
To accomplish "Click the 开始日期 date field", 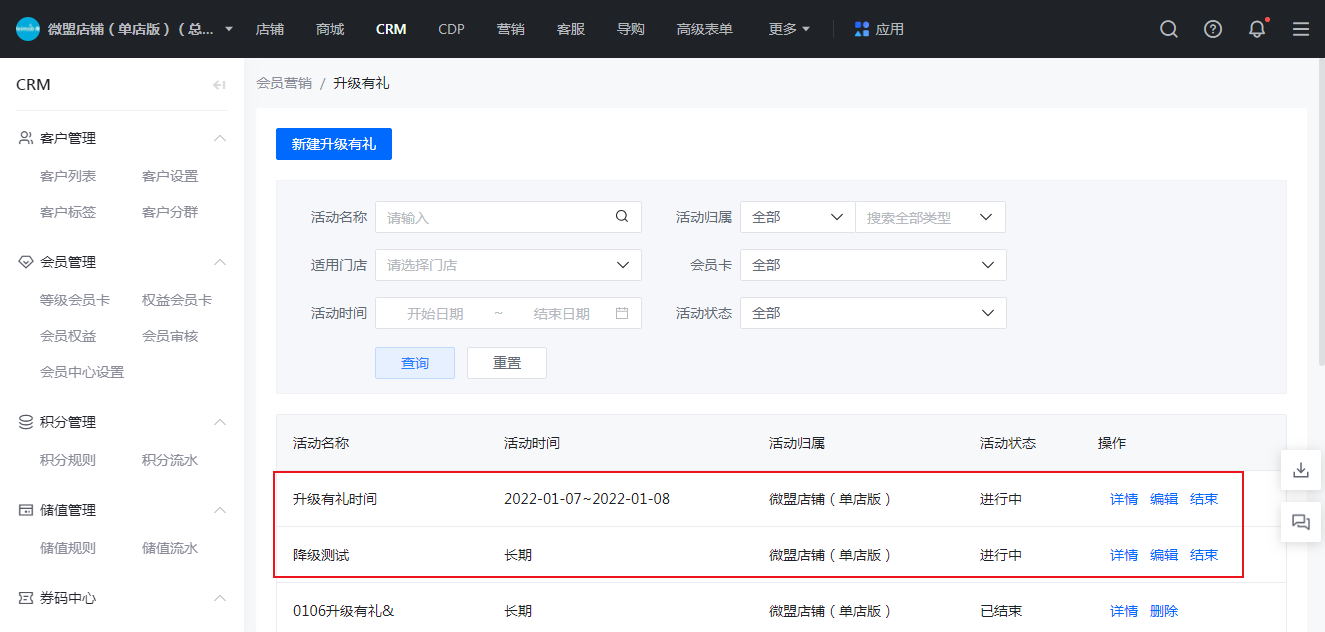I will pos(435,313).
